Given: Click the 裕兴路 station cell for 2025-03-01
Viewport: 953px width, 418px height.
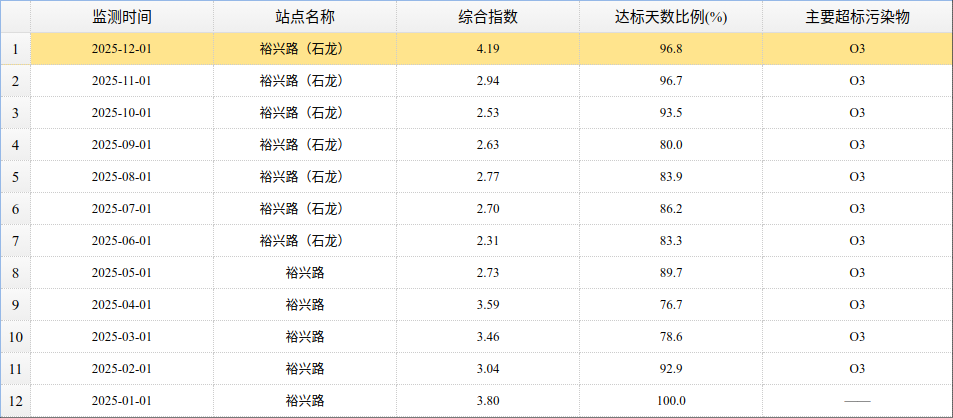Looking at the screenshot, I should [304, 337].
